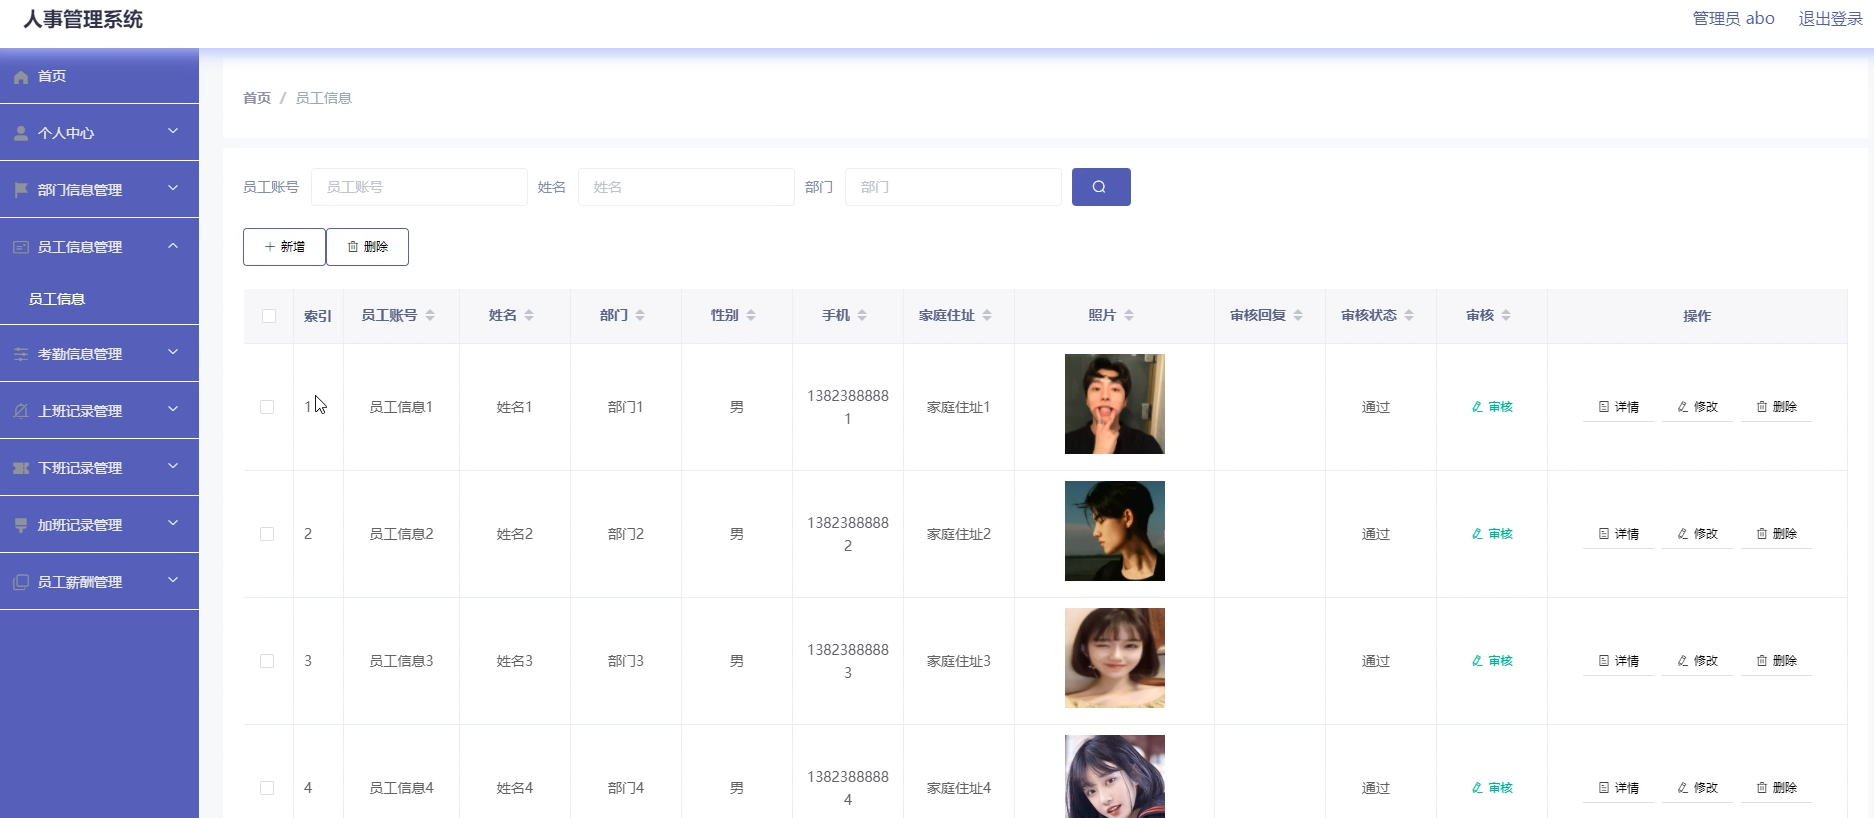The width and height of the screenshot is (1874, 818).
Task: Click the ticket icon beside 下班记录管理
Action: (20, 468)
